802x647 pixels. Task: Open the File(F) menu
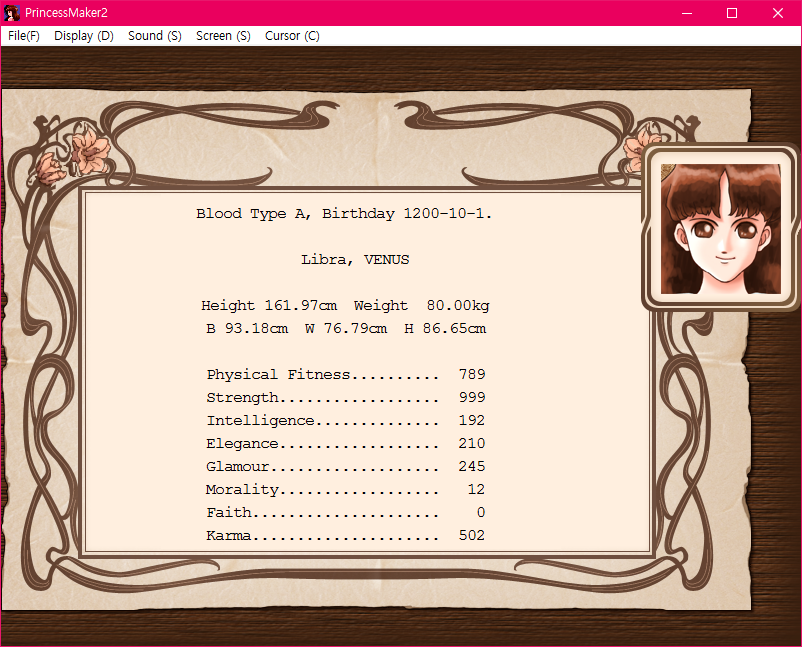(24, 36)
